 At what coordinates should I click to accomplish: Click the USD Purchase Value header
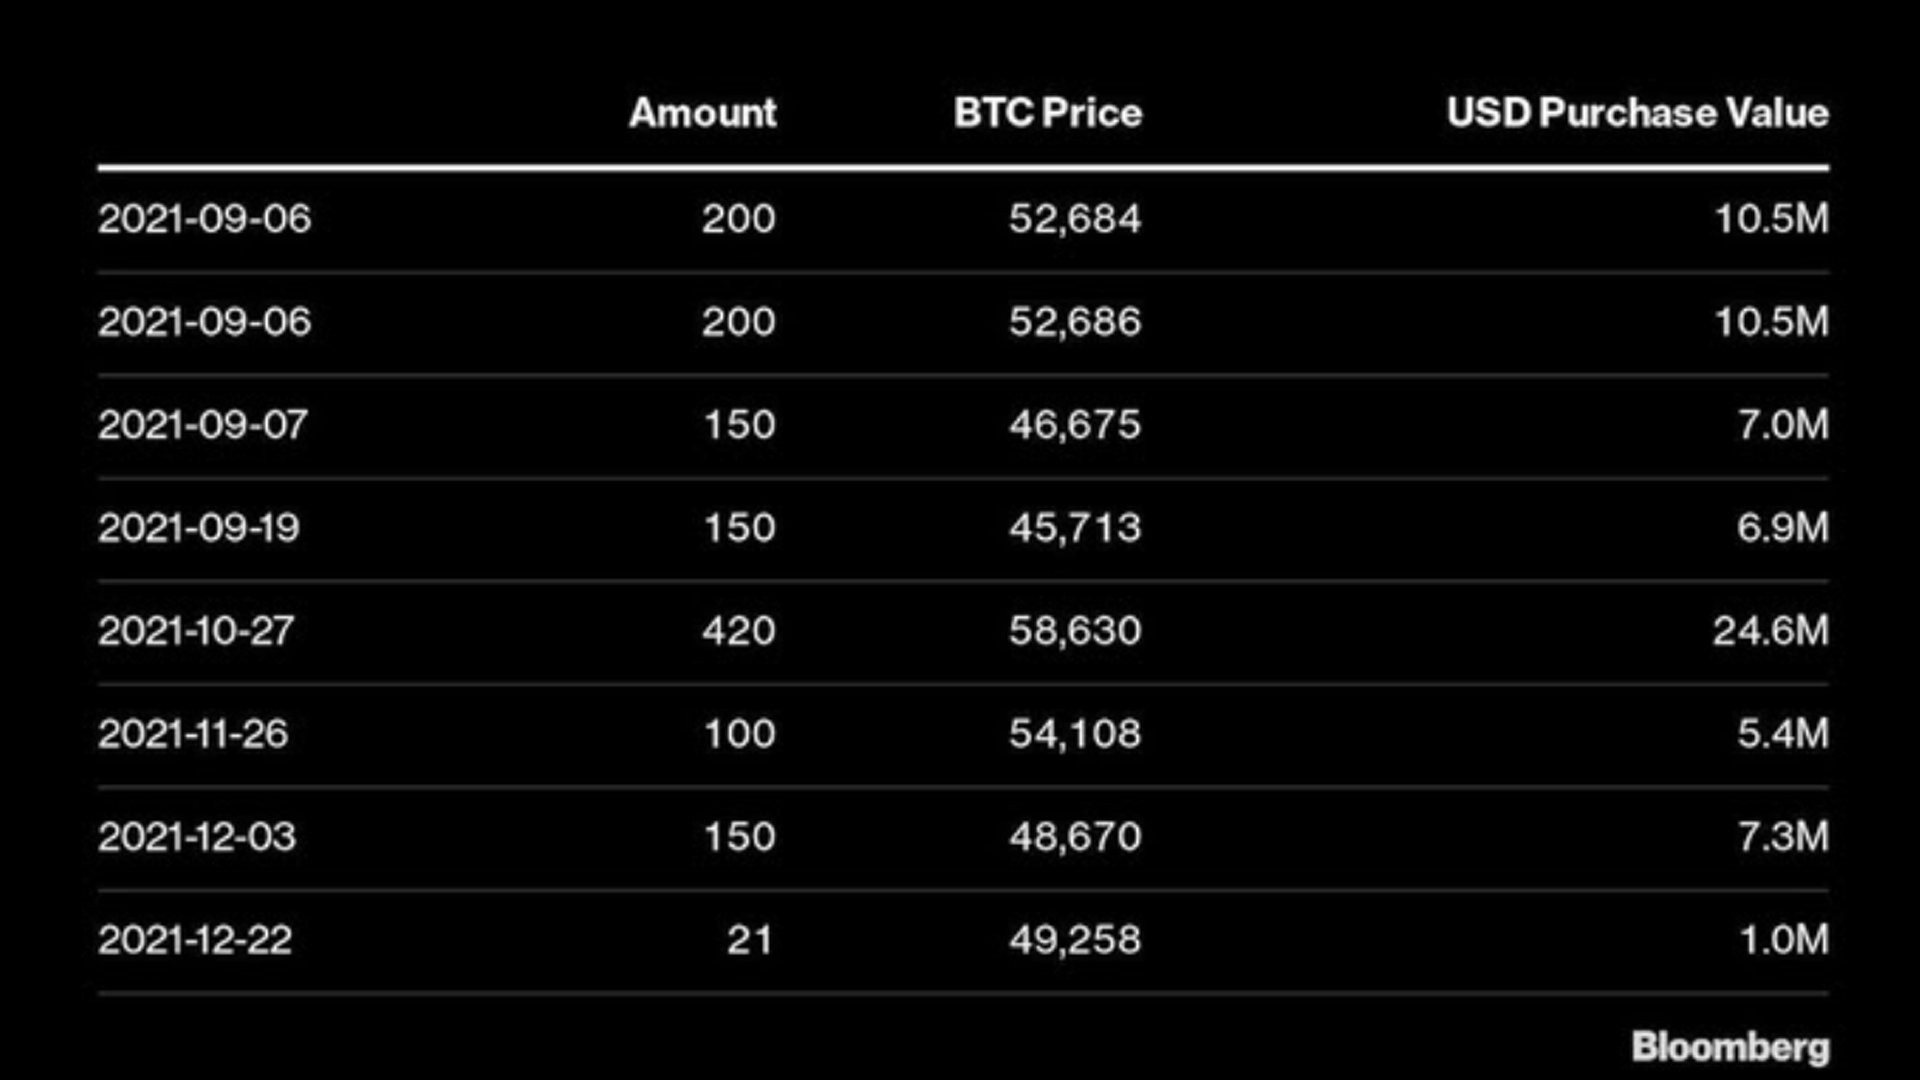coord(1638,113)
